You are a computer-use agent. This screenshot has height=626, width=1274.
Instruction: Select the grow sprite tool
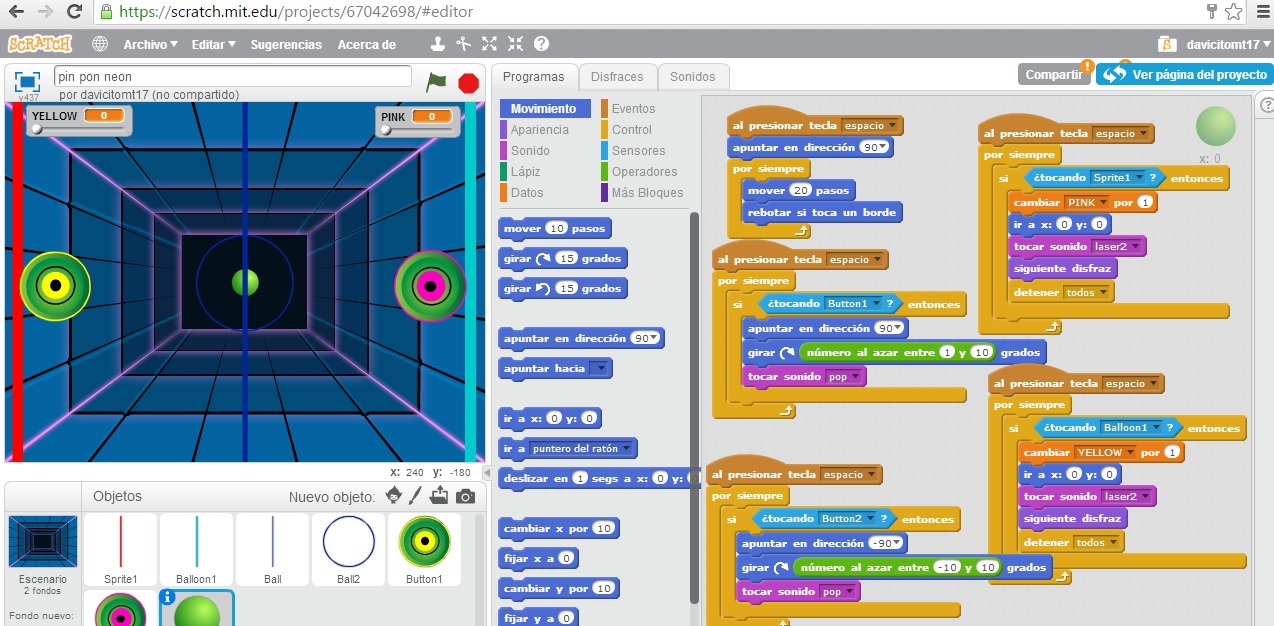[x=489, y=43]
